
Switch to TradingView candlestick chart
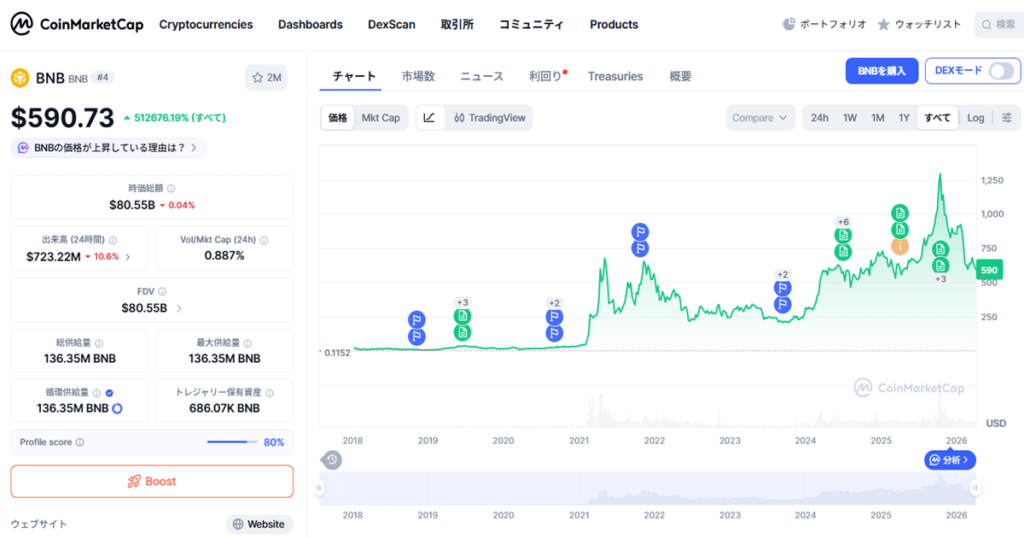[489, 118]
